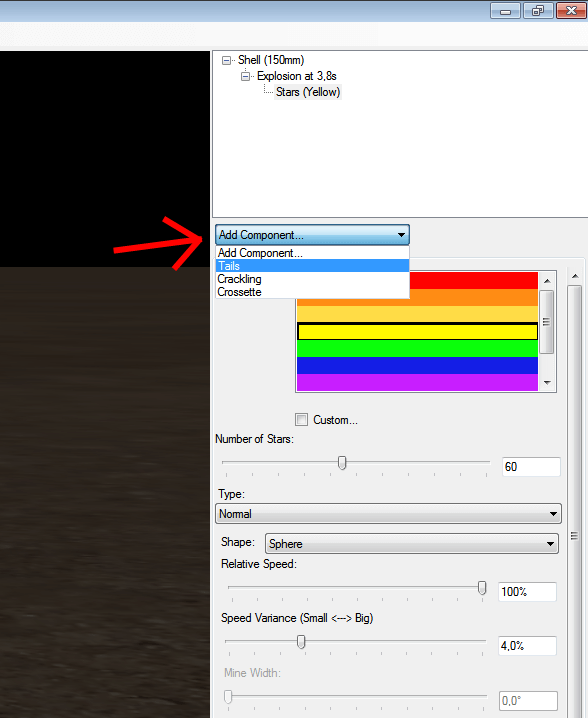Open the Add Component dropdown
Screen dimensions: 588x718
point(312,235)
